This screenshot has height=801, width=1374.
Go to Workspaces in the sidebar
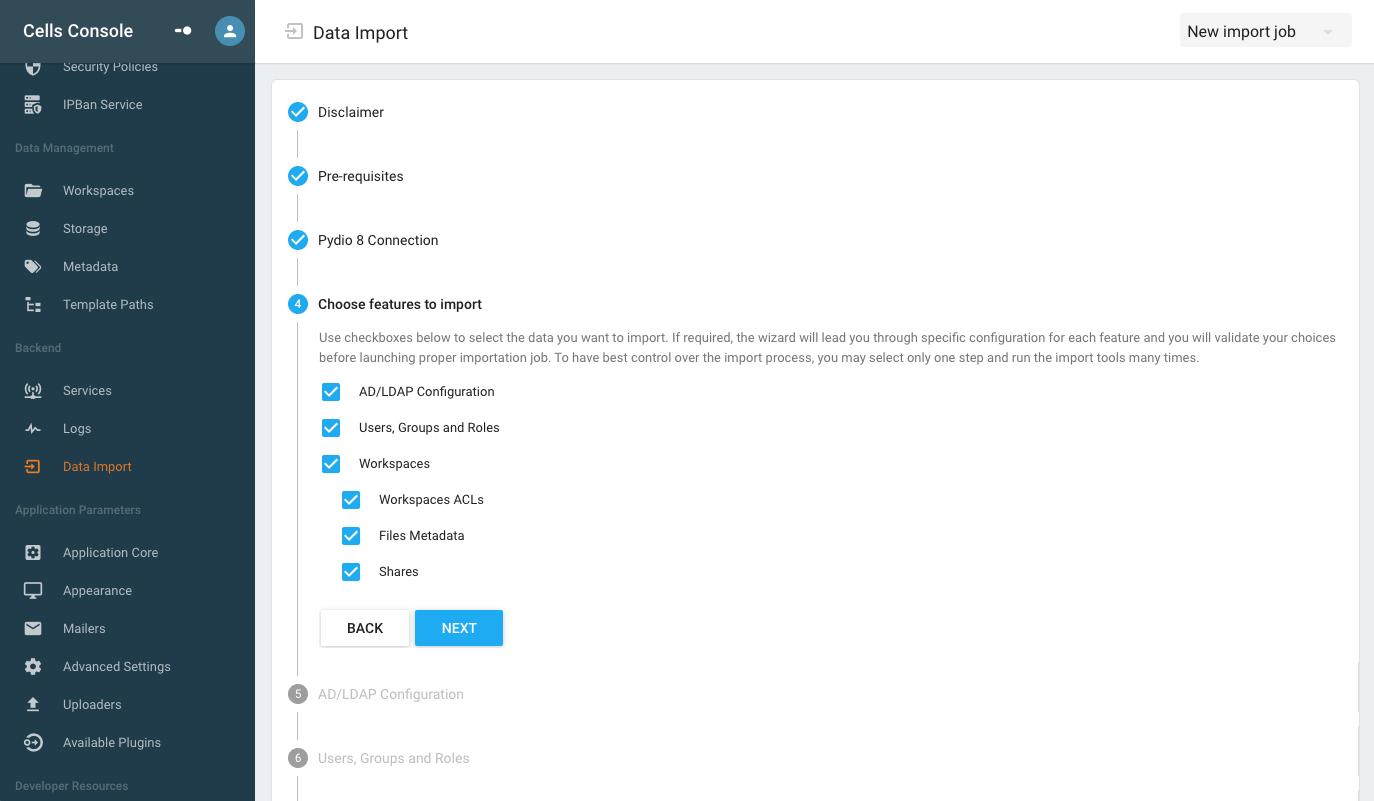pos(98,191)
